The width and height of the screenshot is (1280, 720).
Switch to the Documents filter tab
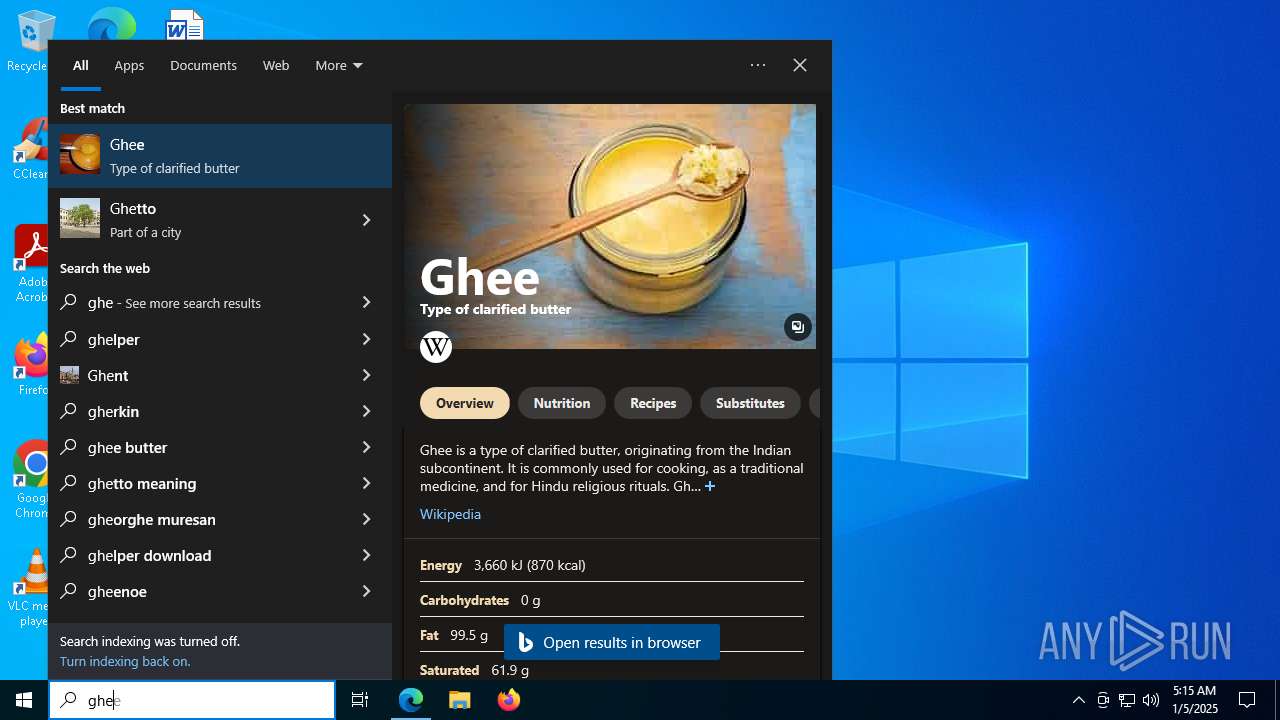(x=203, y=65)
